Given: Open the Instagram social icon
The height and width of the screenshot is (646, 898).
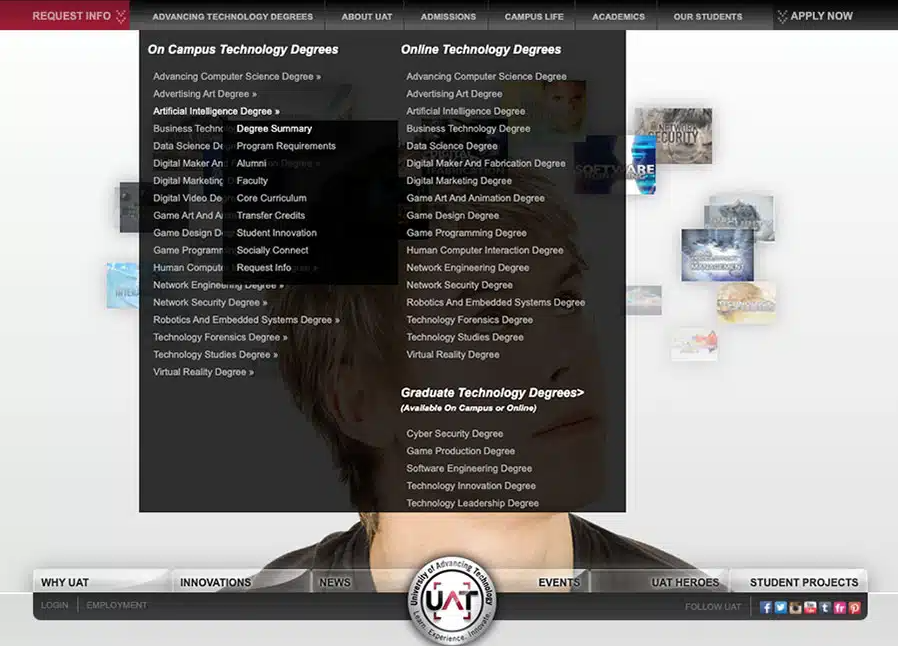Looking at the screenshot, I should click(796, 607).
